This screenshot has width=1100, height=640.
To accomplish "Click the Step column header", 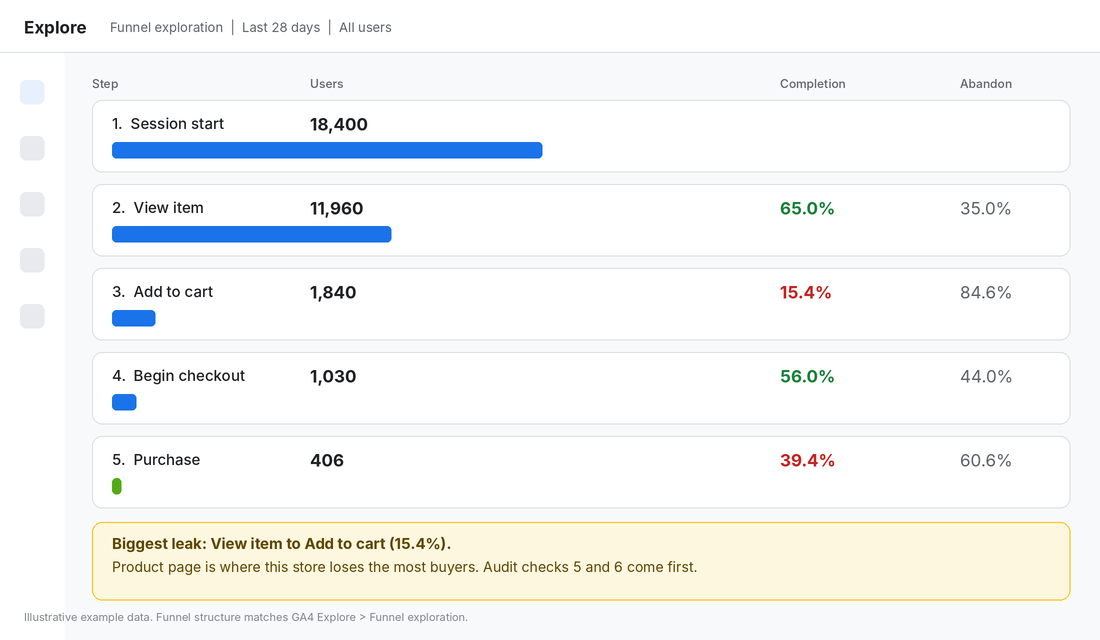I will tap(105, 84).
